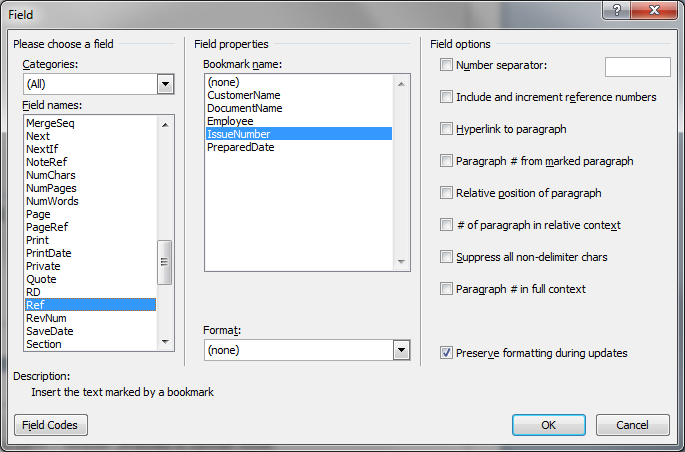Select the (none) bookmark entry
The image size is (685, 452).
click(299, 82)
